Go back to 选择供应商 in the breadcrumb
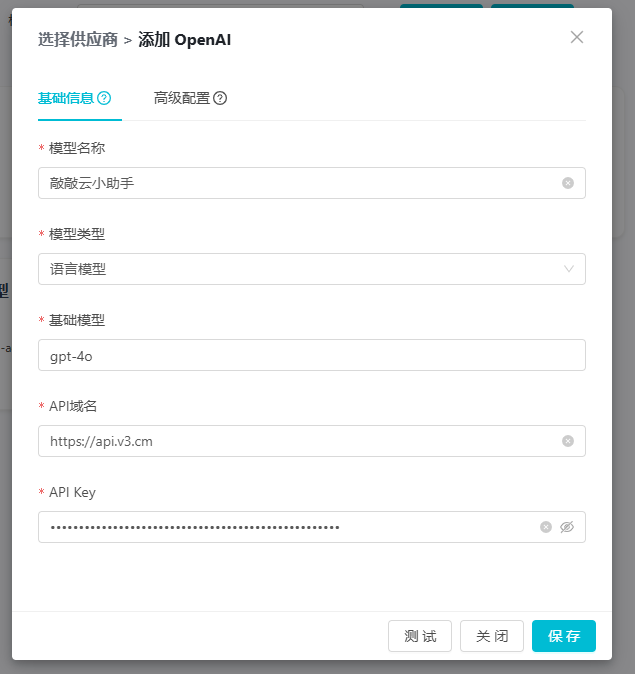The height and width of the screenshot is (674, 635). coord(77,40)
